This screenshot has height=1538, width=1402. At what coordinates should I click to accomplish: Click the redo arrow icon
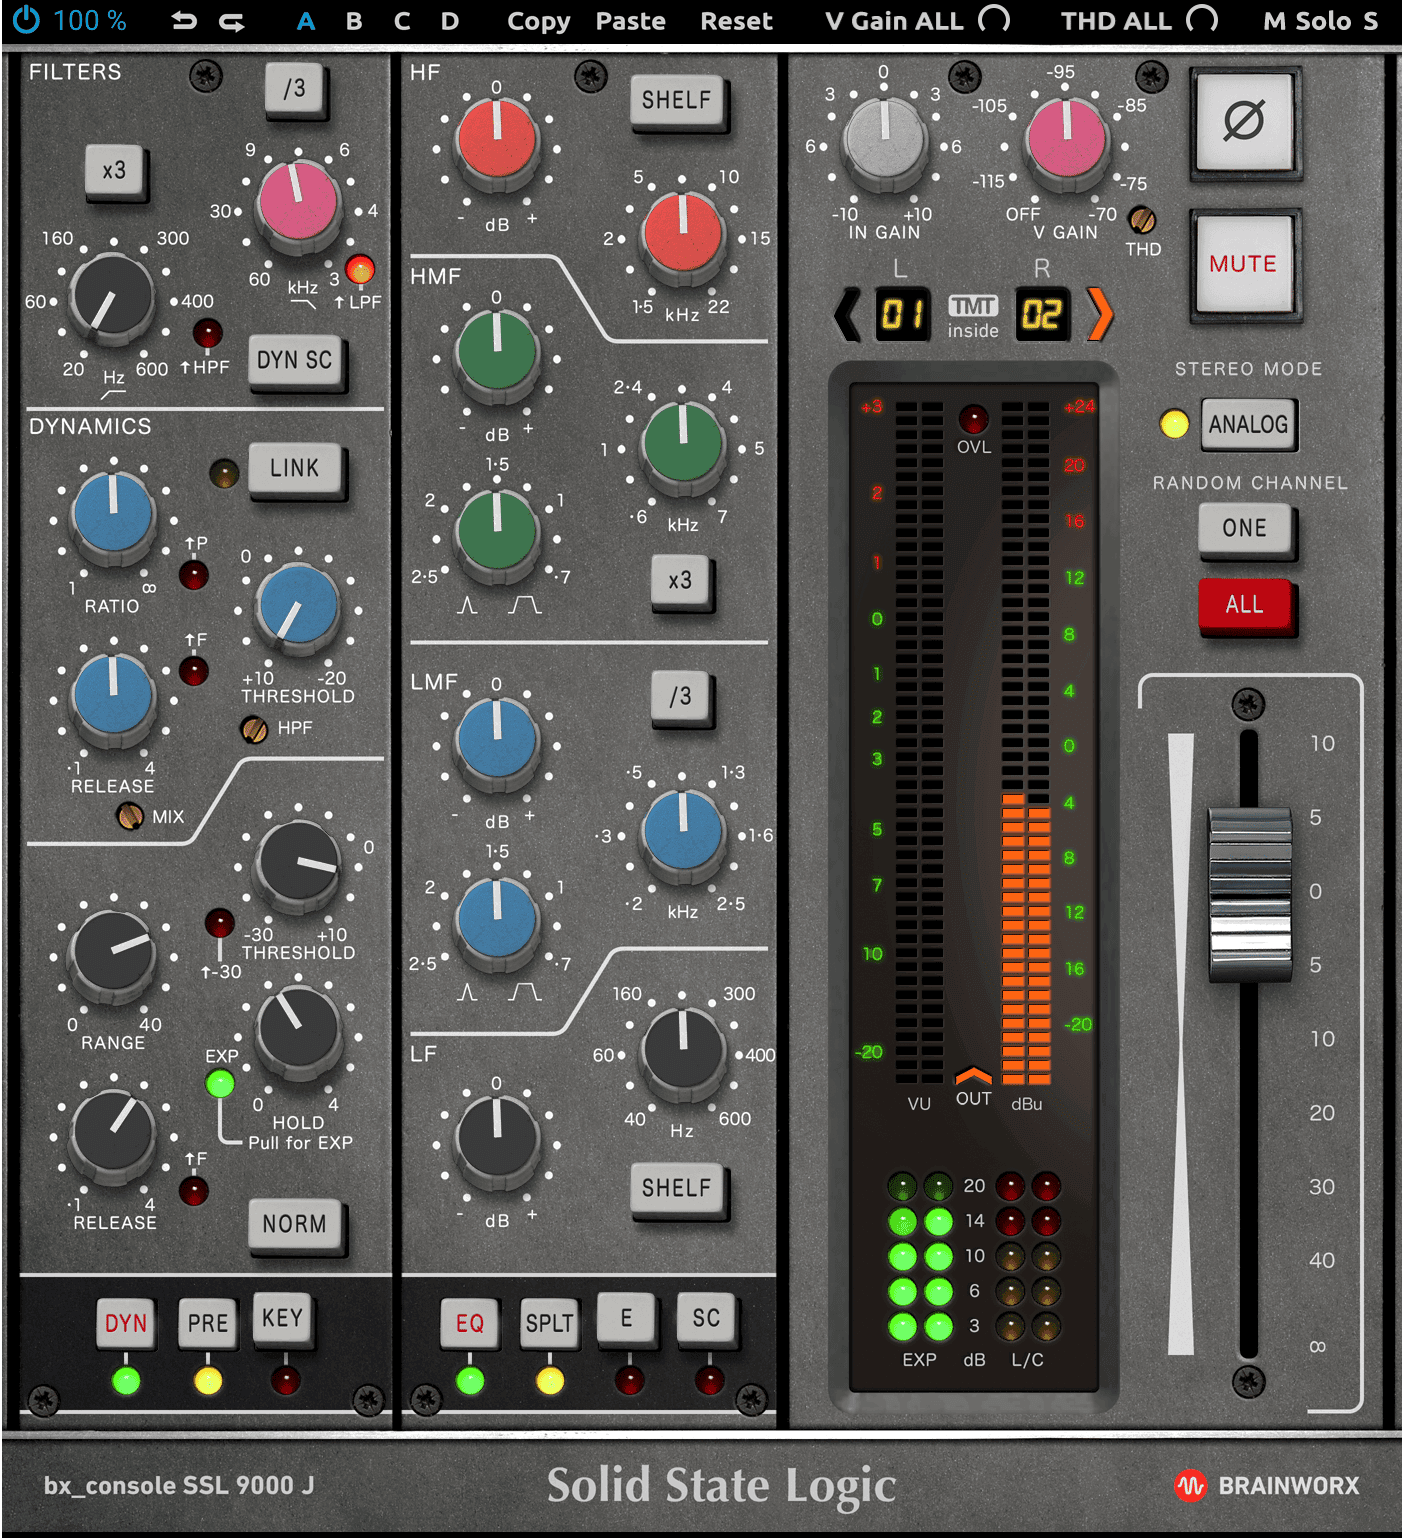tap(232, 21)
